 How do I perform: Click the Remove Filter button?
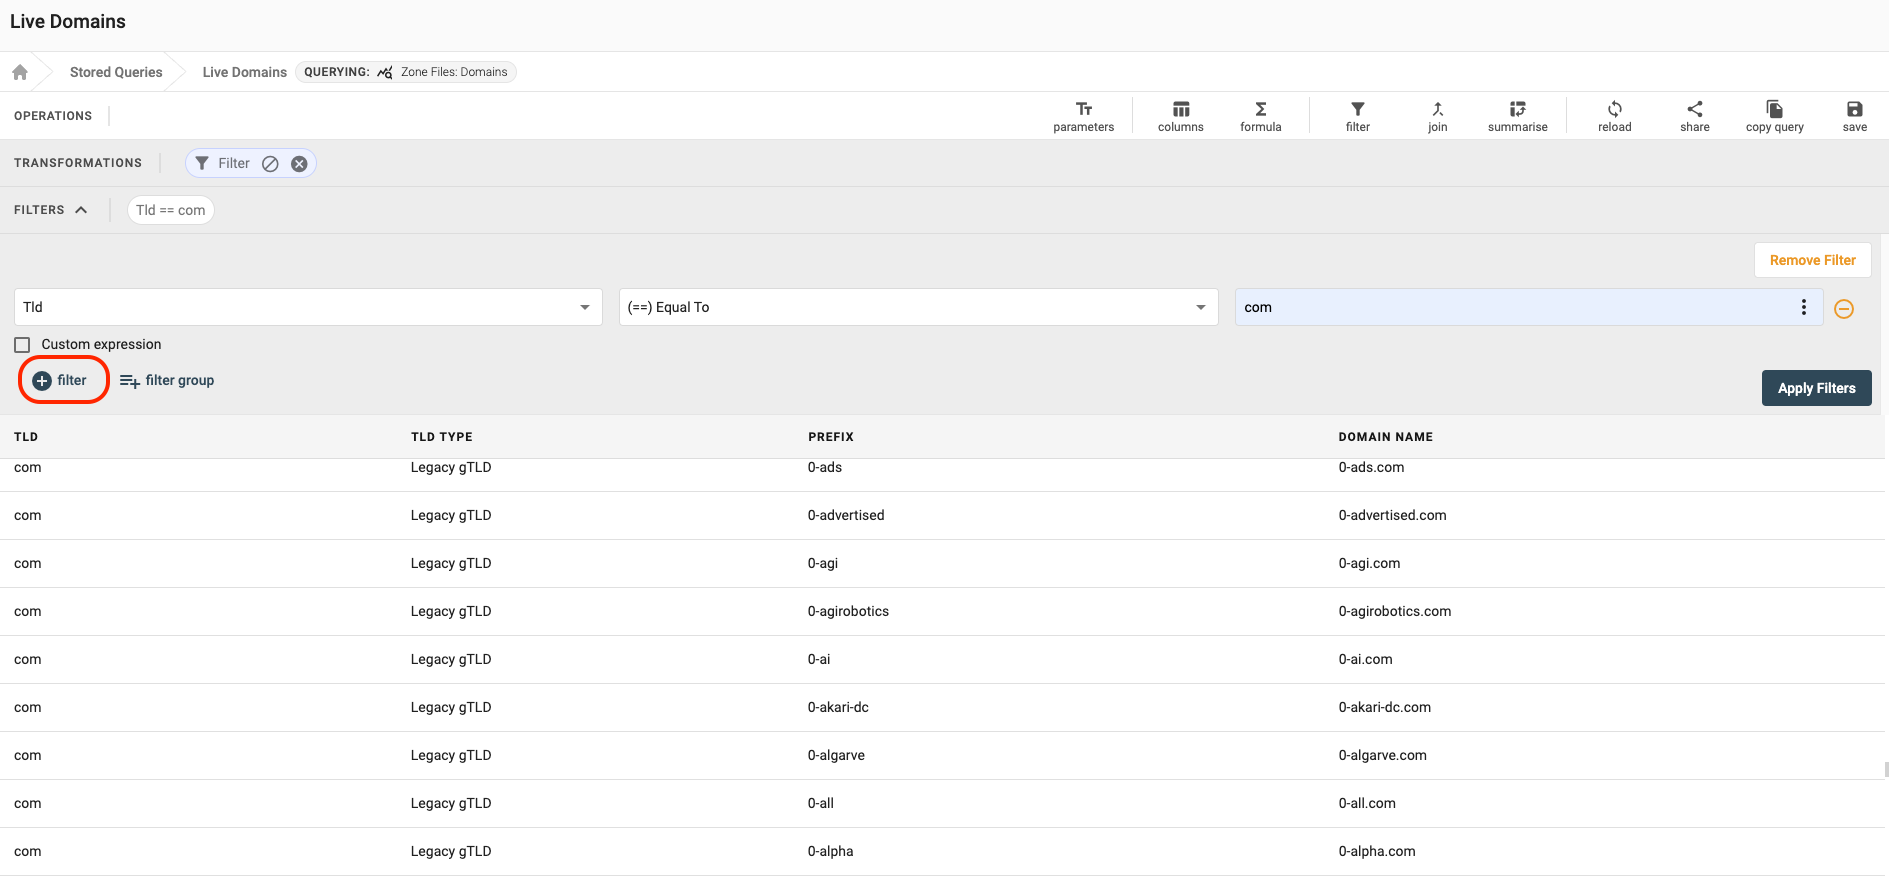(1812, 260)
